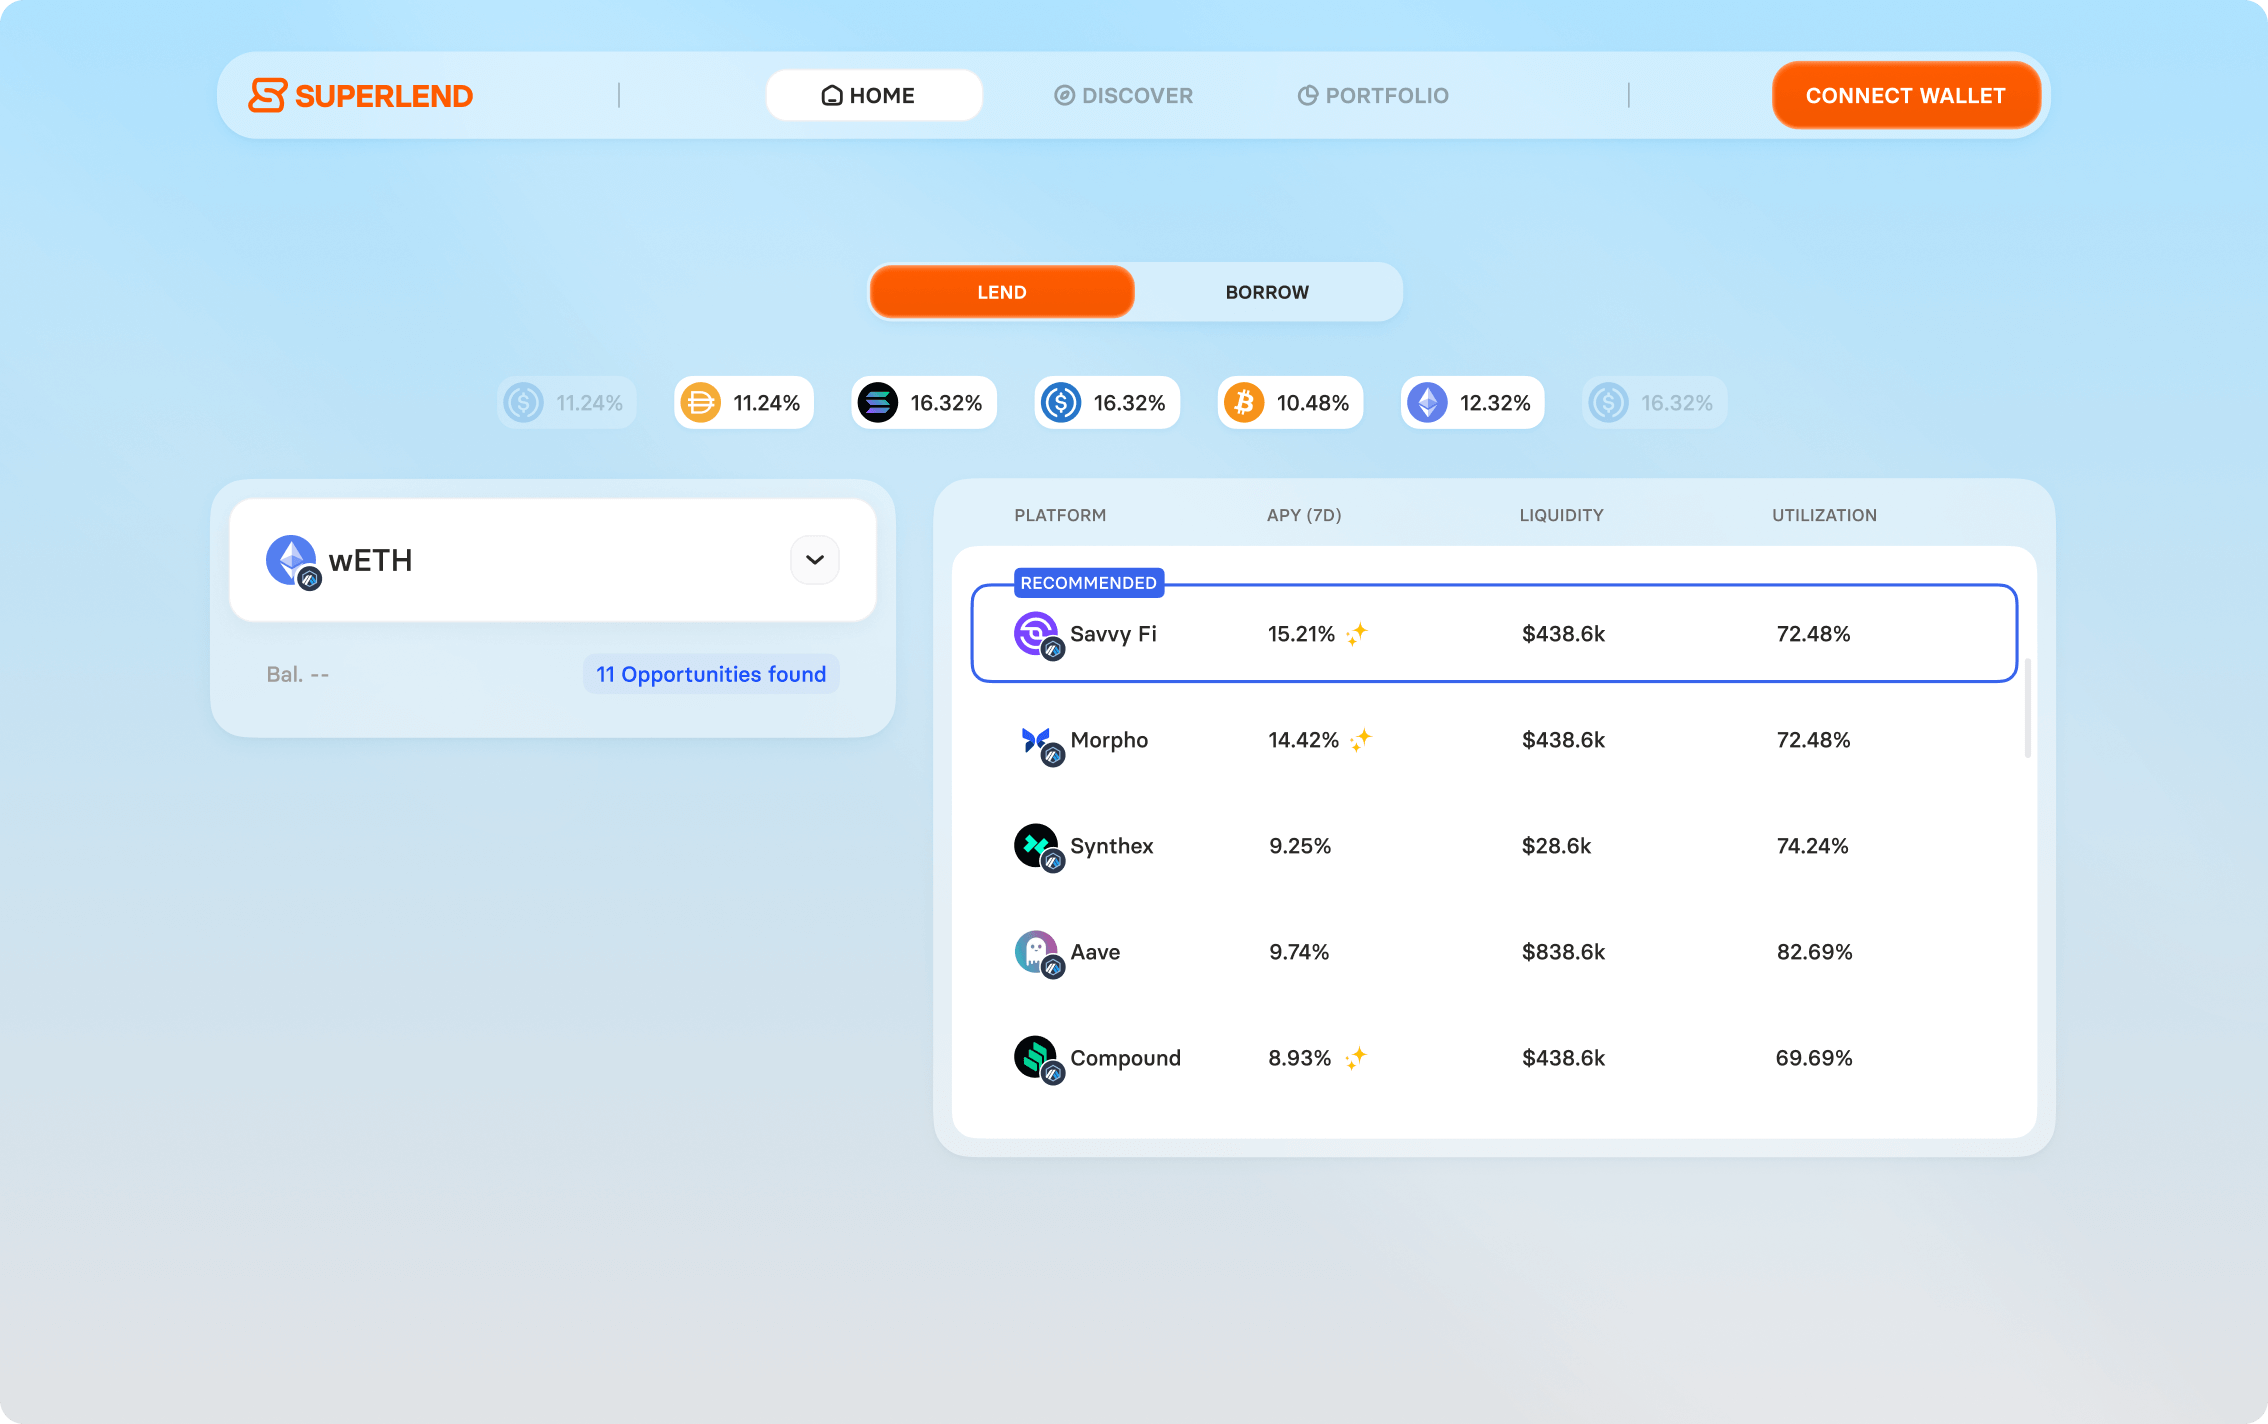Click the Superlend logo
Viewport: 2268px width, 1424px height.
(x=360, y=96)
